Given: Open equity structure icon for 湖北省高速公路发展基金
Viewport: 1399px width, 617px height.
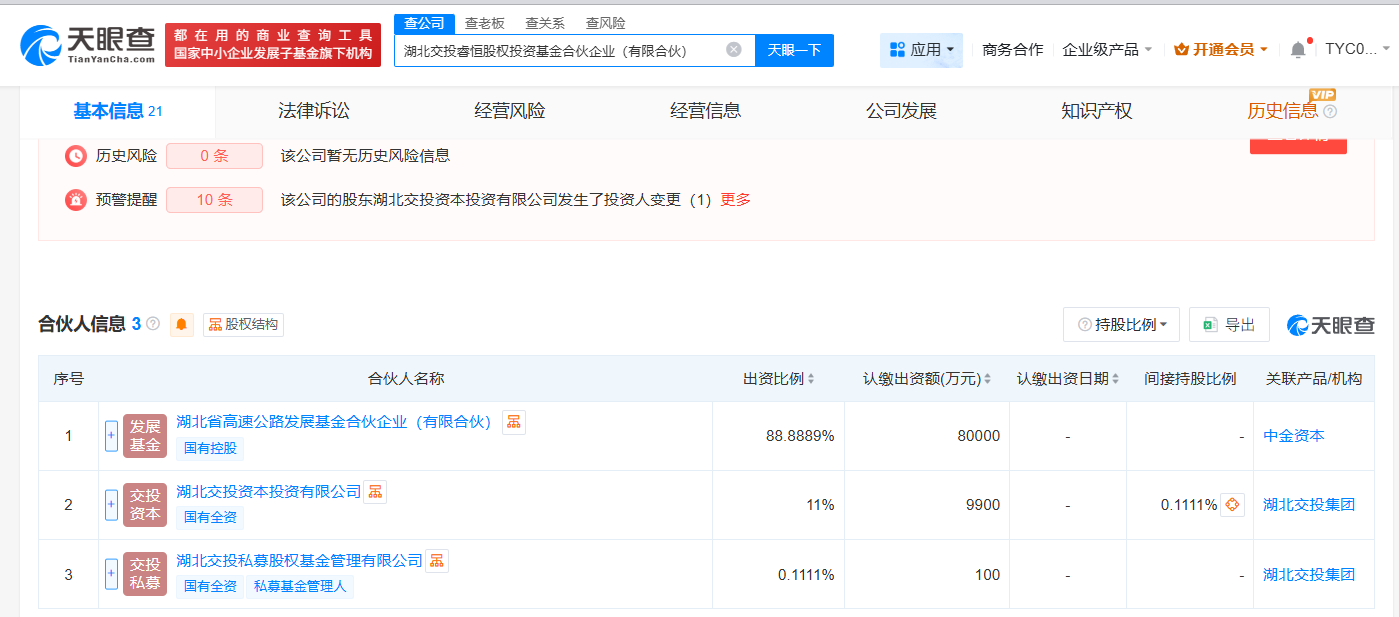Looking at the screenshot, I should point(513,422).
